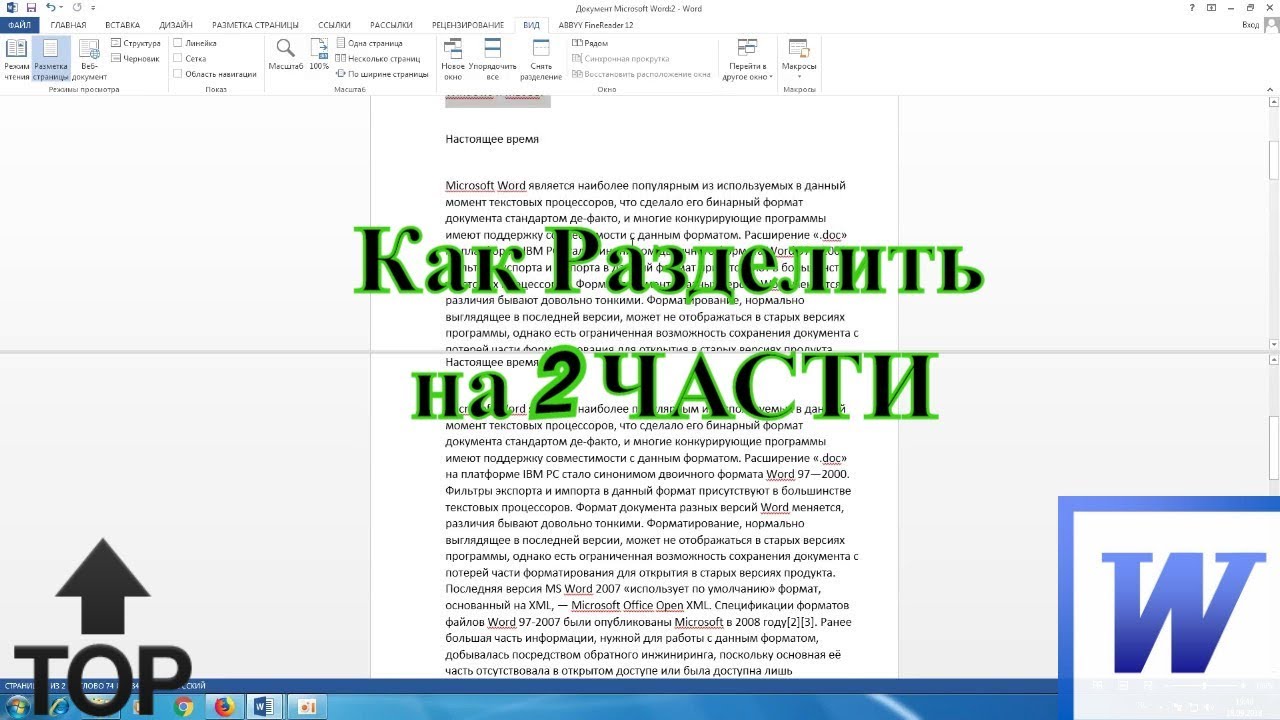Click Упорядочить все windows button
1280x720 pixels.
493,60
